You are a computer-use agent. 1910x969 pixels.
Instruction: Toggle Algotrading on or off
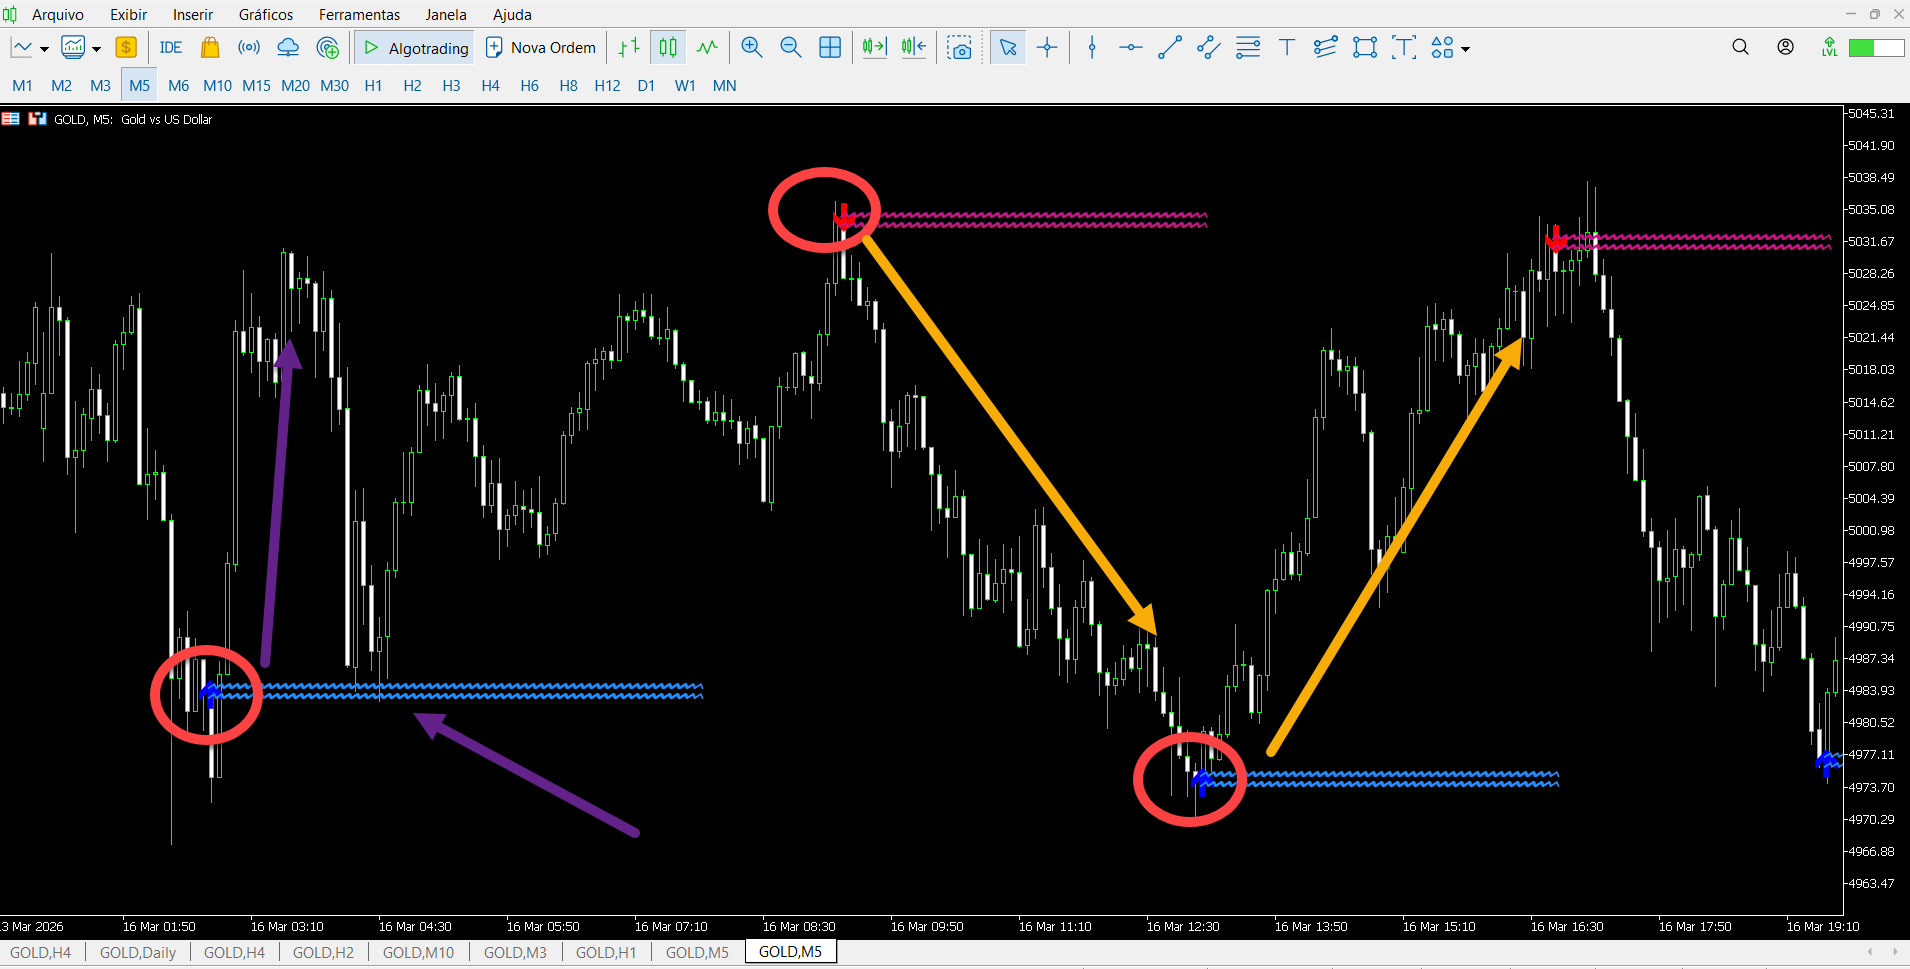416,48
